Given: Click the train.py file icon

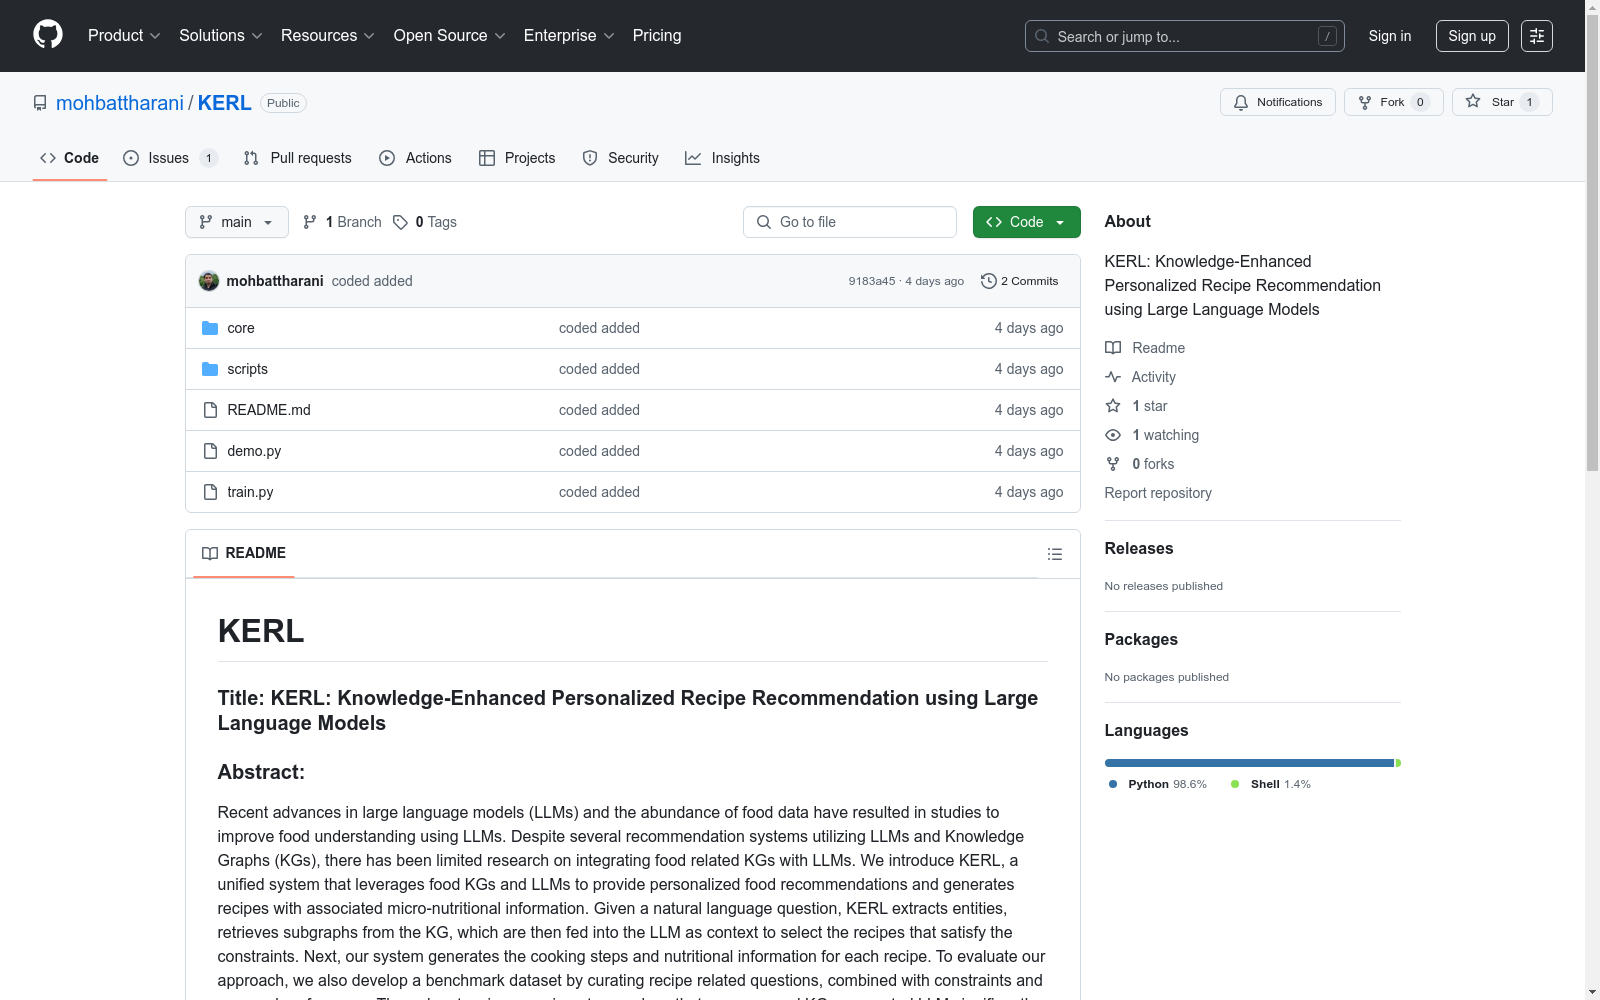Looking at the screenshot, I should [x=210, y=492].
